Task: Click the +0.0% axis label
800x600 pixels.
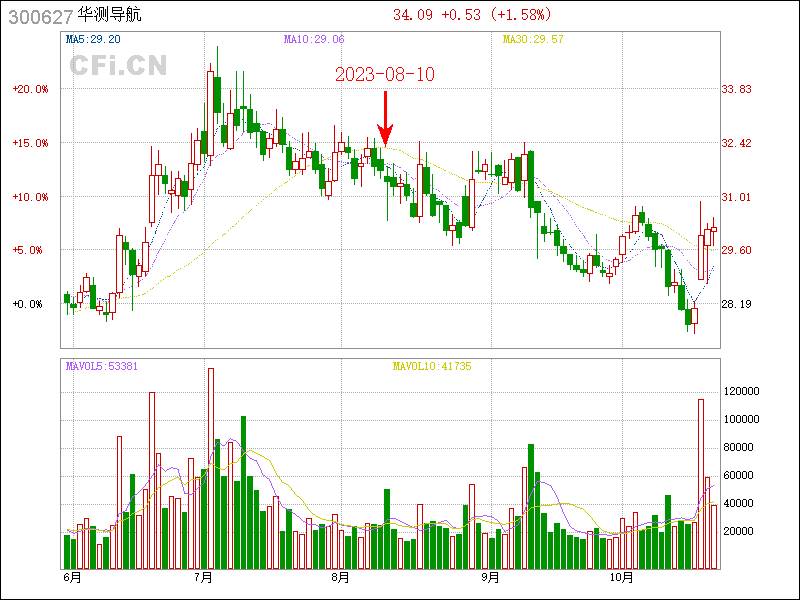Action: [x=28, y=304]
